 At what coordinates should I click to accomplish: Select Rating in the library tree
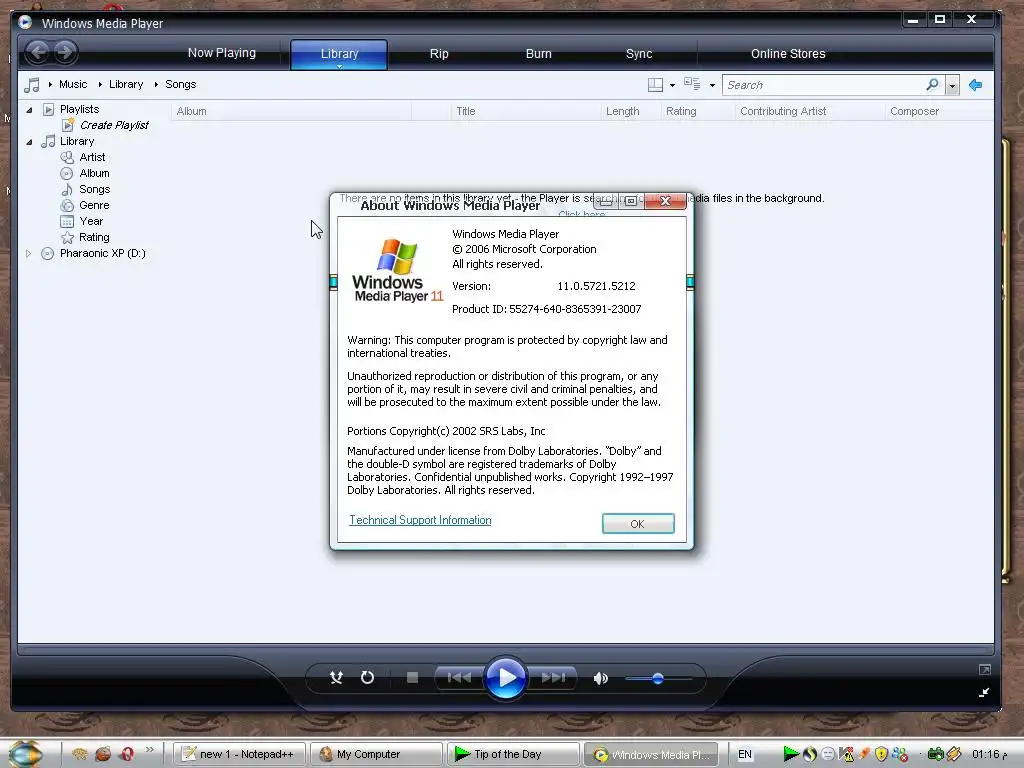click(x=93, y=237)
